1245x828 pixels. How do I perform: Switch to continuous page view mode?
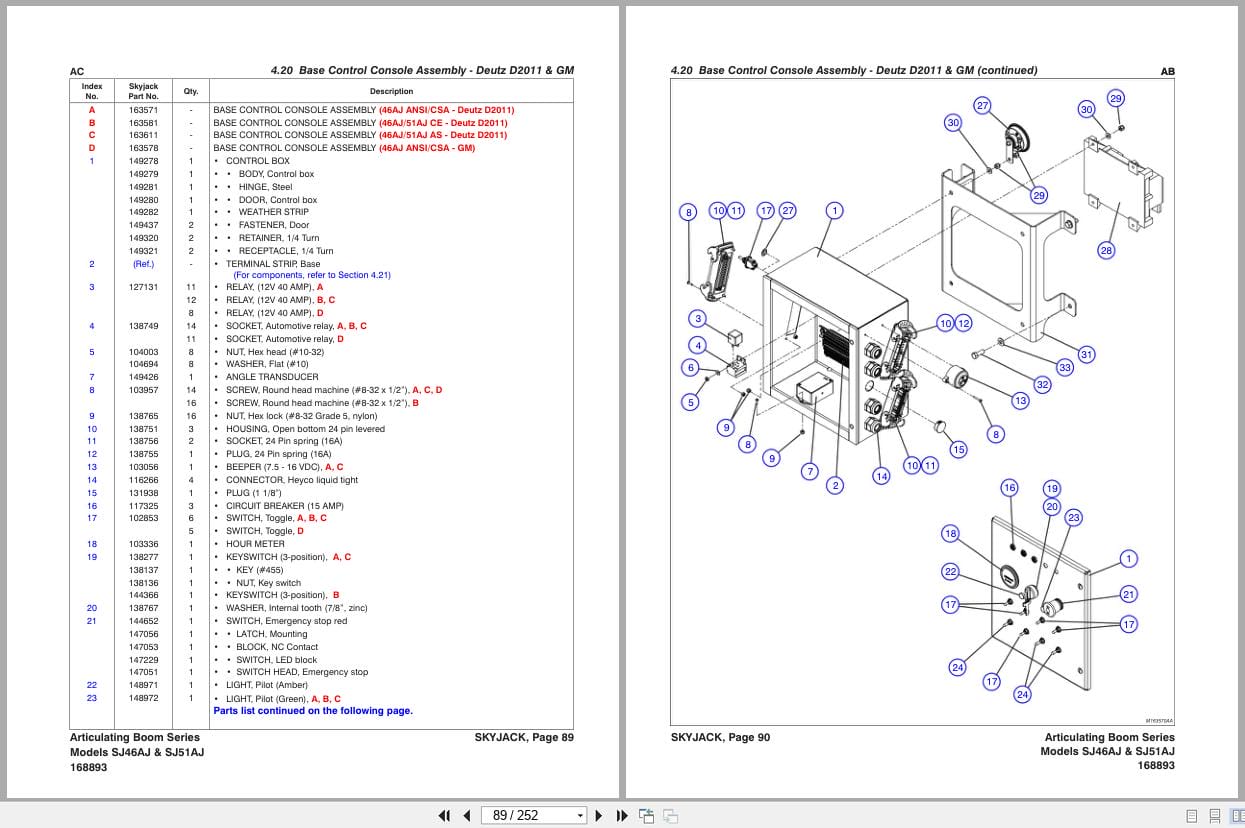(1214, 815)
